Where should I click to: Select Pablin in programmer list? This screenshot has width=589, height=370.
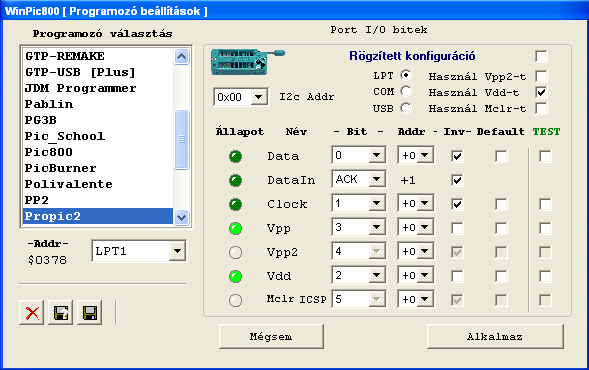pos(98,104)
